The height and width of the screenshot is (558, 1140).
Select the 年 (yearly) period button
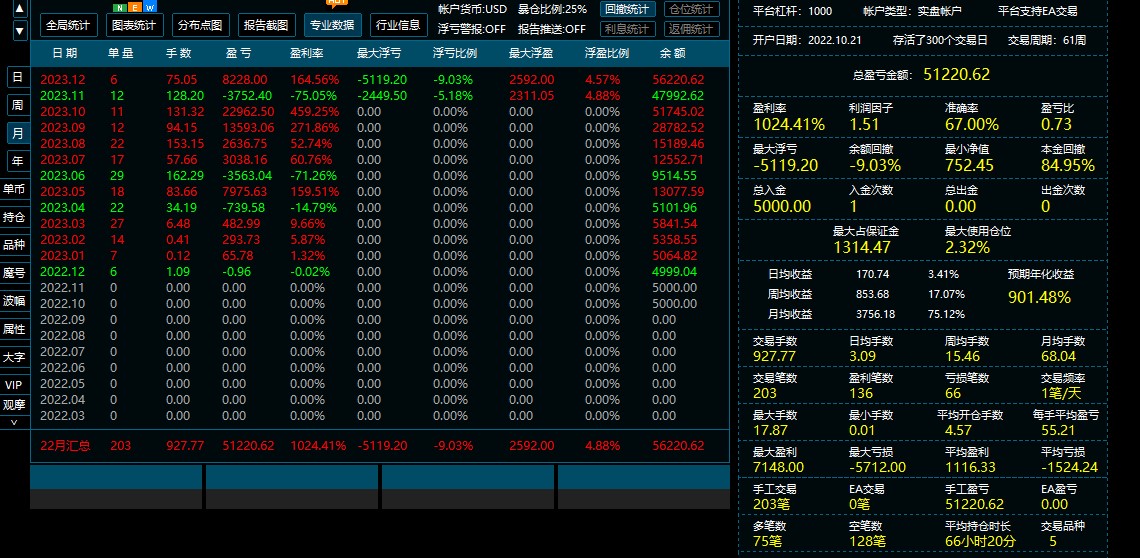point(17,161)
